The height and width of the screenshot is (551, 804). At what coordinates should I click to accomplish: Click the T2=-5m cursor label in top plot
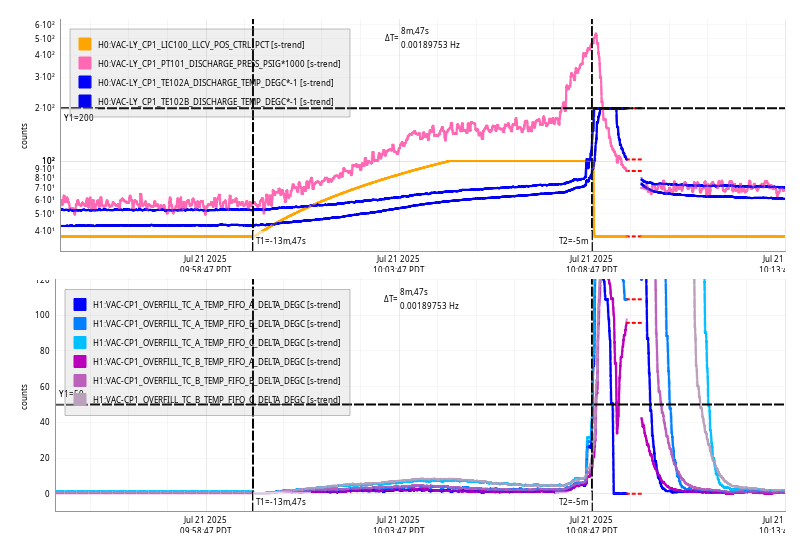pyautogui.click(x=573, y=240)
